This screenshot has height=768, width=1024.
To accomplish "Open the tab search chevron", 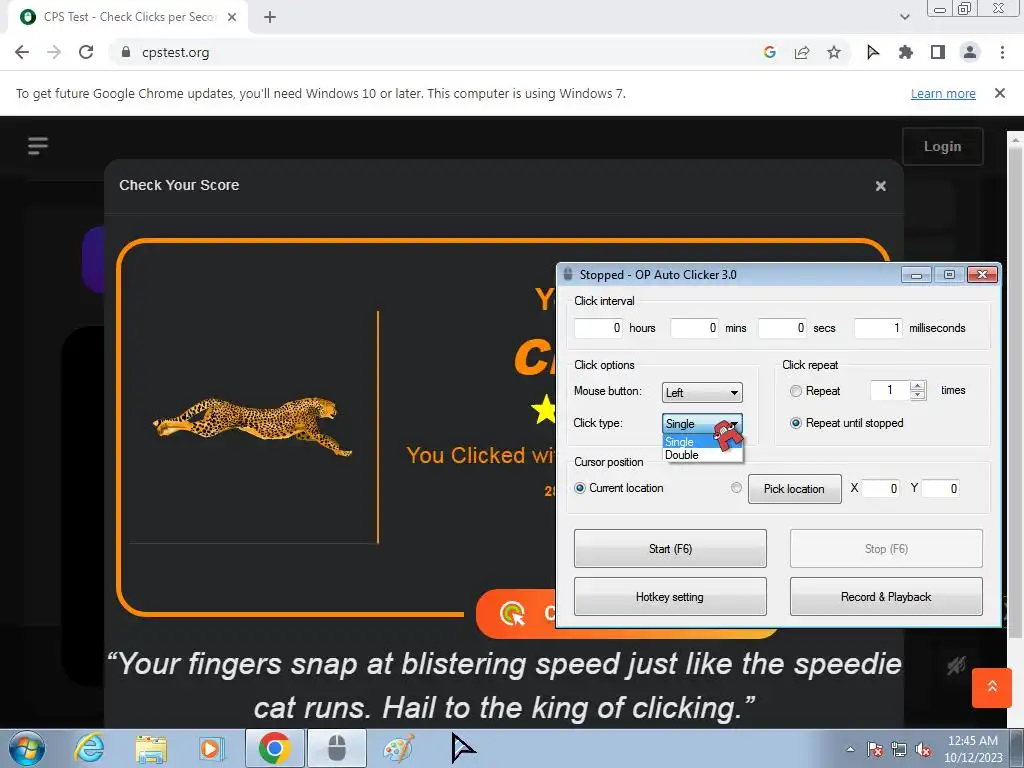I will point(904,17).
